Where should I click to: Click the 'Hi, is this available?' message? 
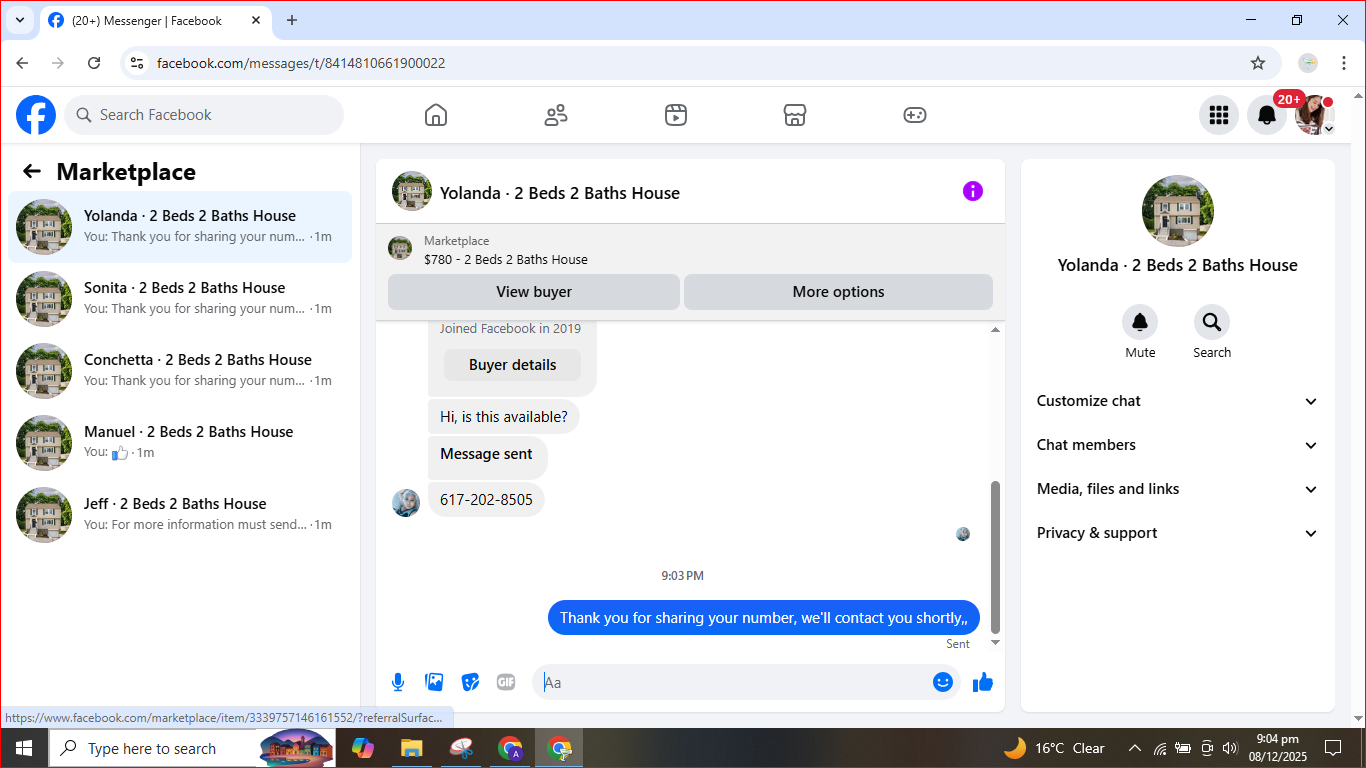pyautogui.click(x=504, y=417)
